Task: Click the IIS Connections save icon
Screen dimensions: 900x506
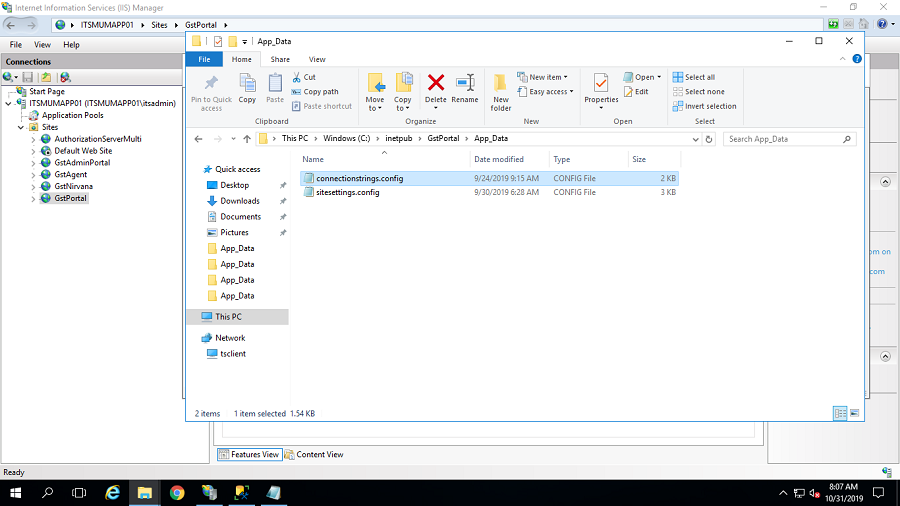Action: [x=28, y=77]
